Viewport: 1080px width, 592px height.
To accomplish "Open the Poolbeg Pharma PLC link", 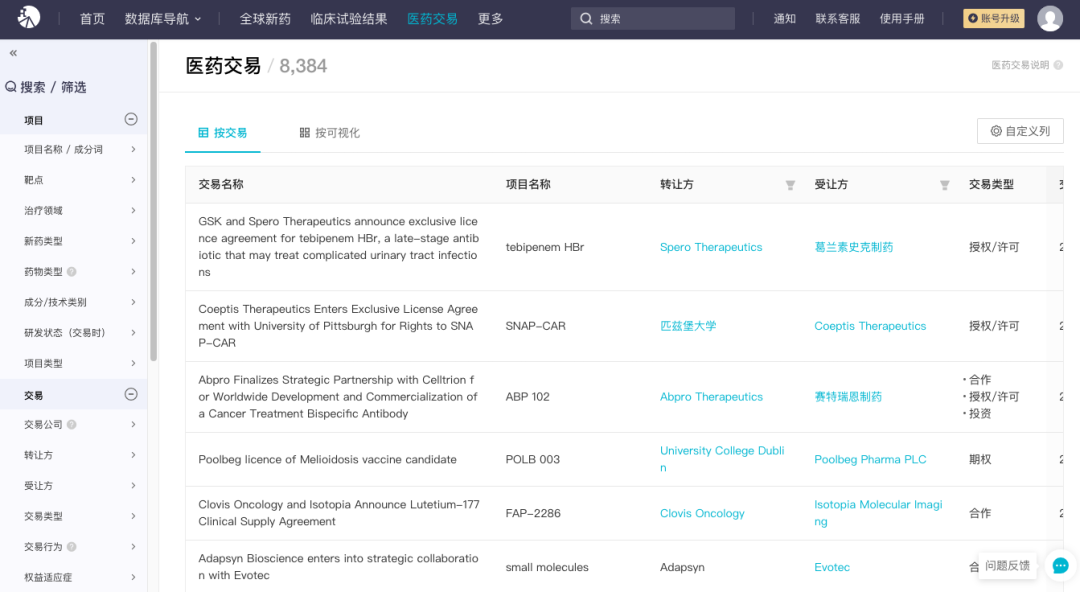I will click(870, 460).
